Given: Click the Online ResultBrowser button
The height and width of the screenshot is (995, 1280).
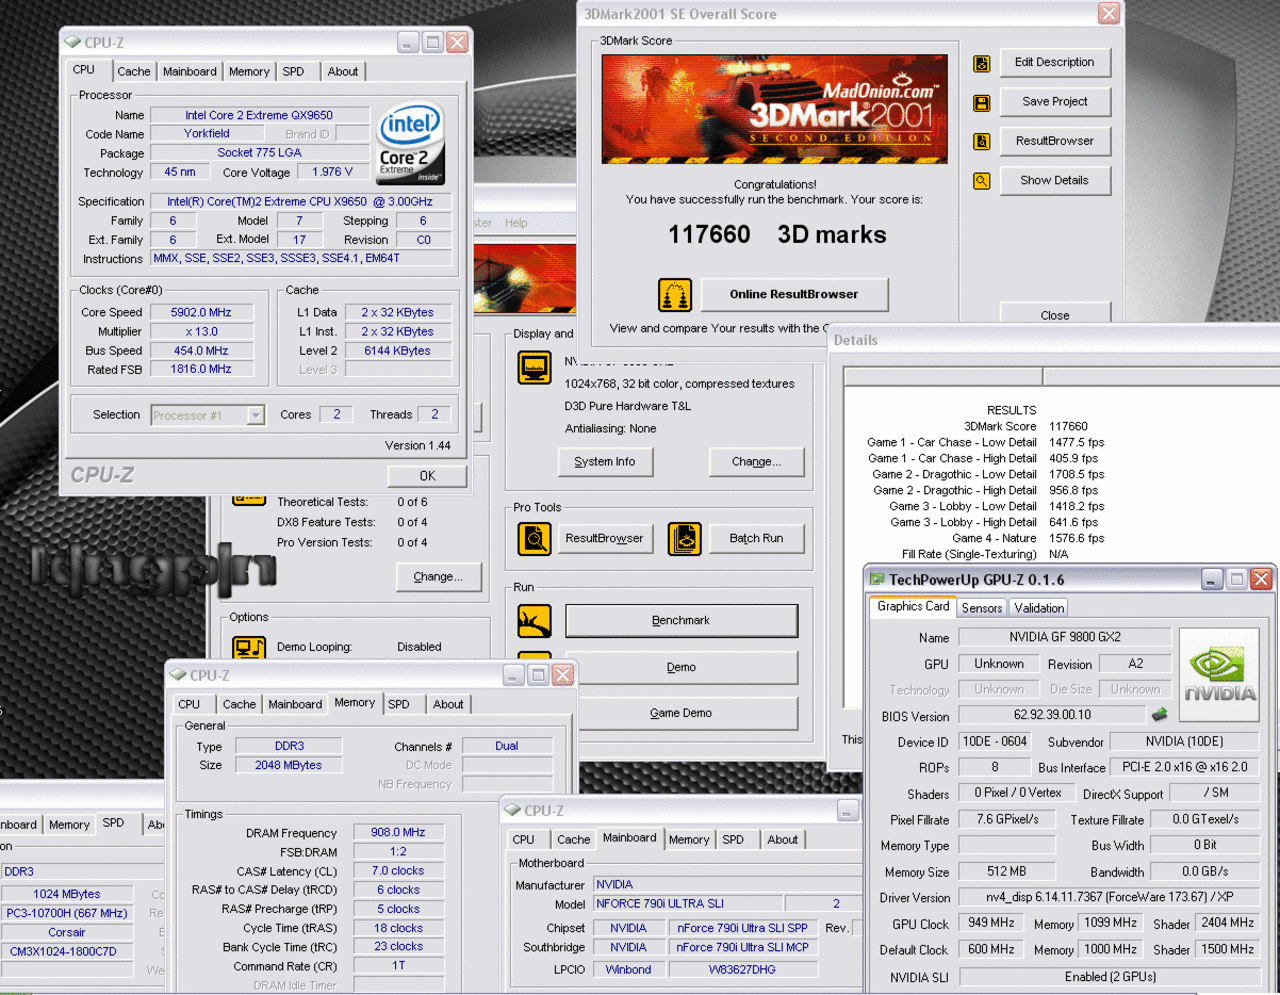Looking at the screenshot, I should [794, 295].
